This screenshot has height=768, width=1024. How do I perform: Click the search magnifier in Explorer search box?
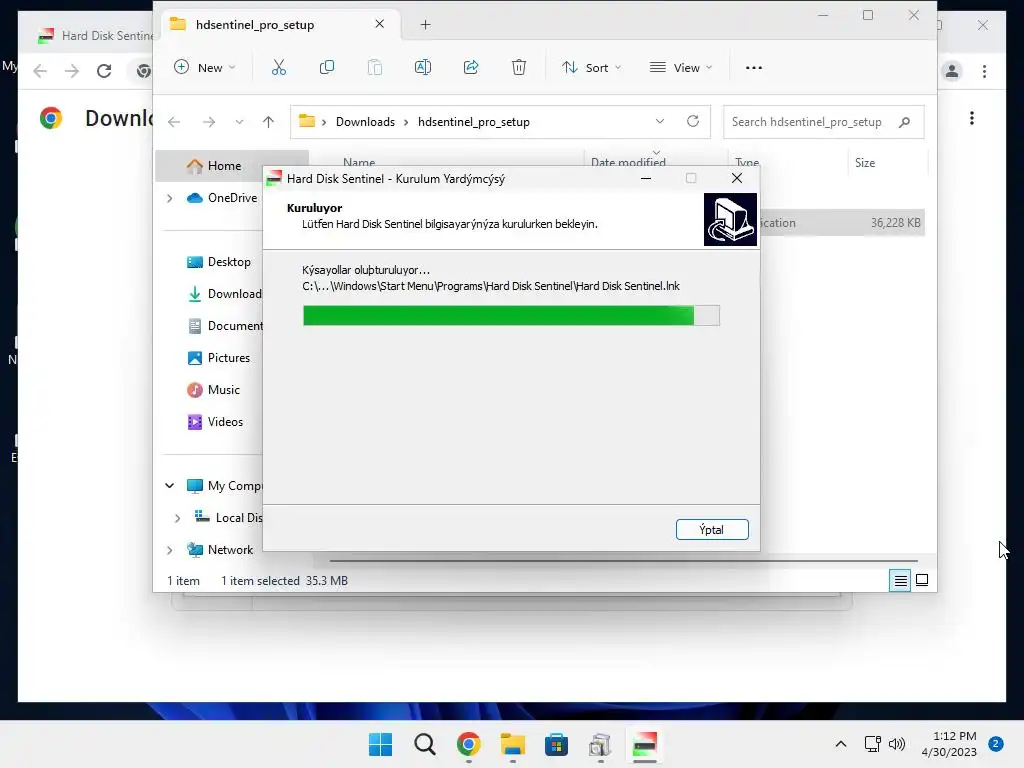[x=904, y=122]
